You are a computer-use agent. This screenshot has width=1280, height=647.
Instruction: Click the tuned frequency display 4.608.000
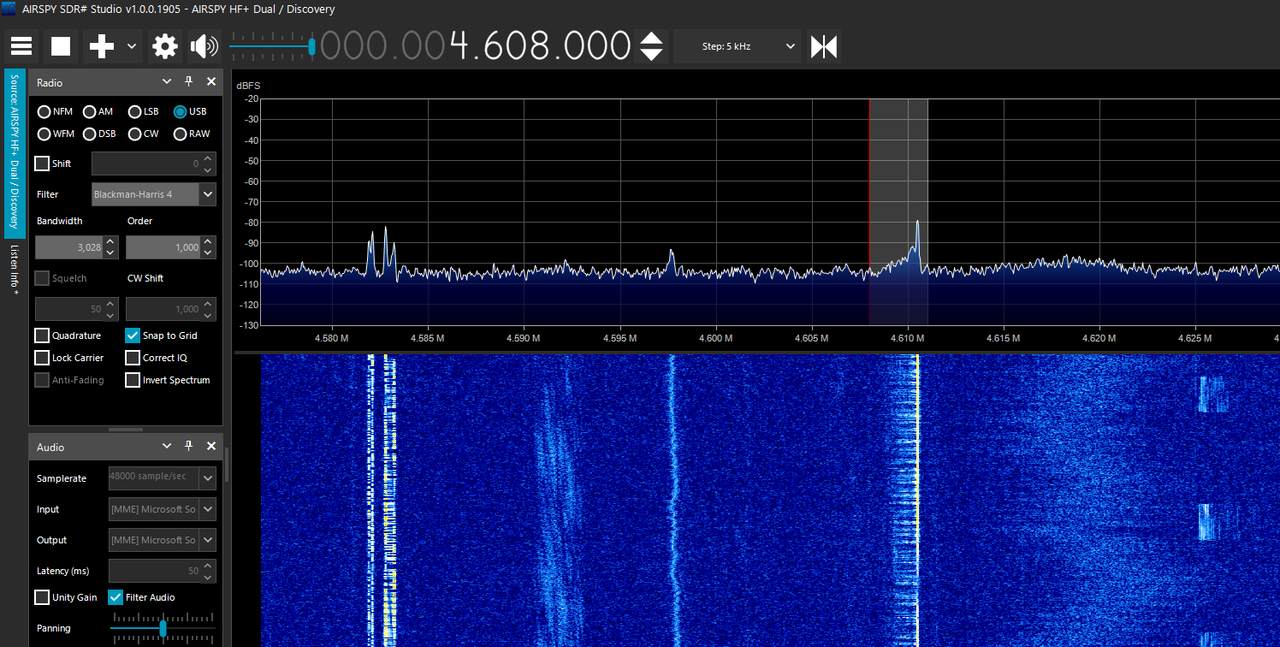point(540,46)
